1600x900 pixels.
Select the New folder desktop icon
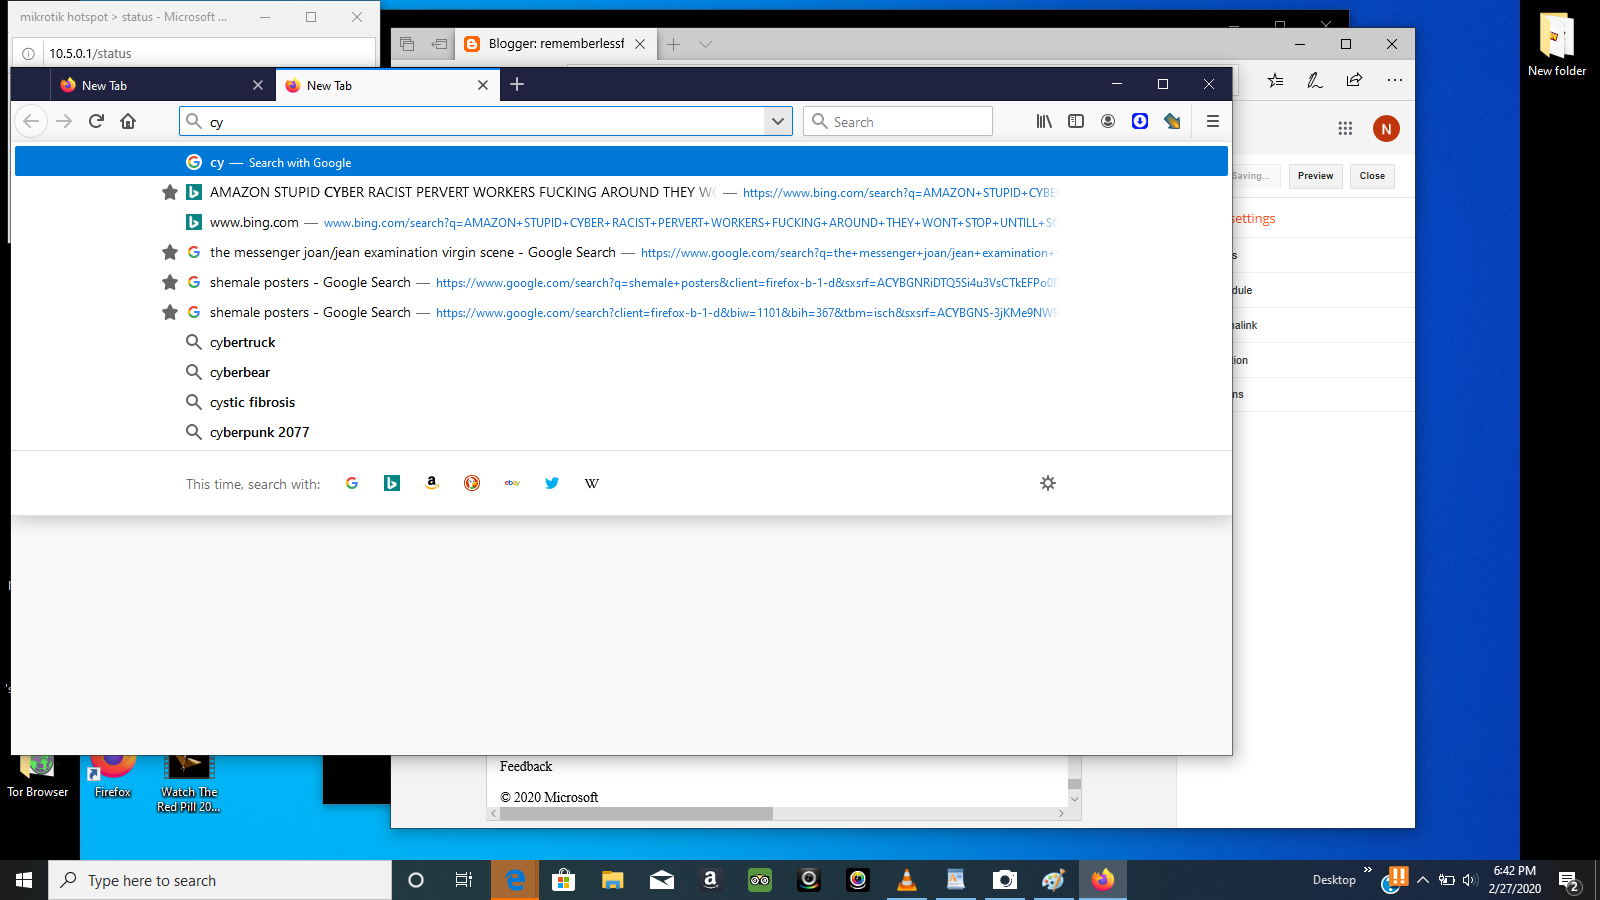coord(1556,45)
